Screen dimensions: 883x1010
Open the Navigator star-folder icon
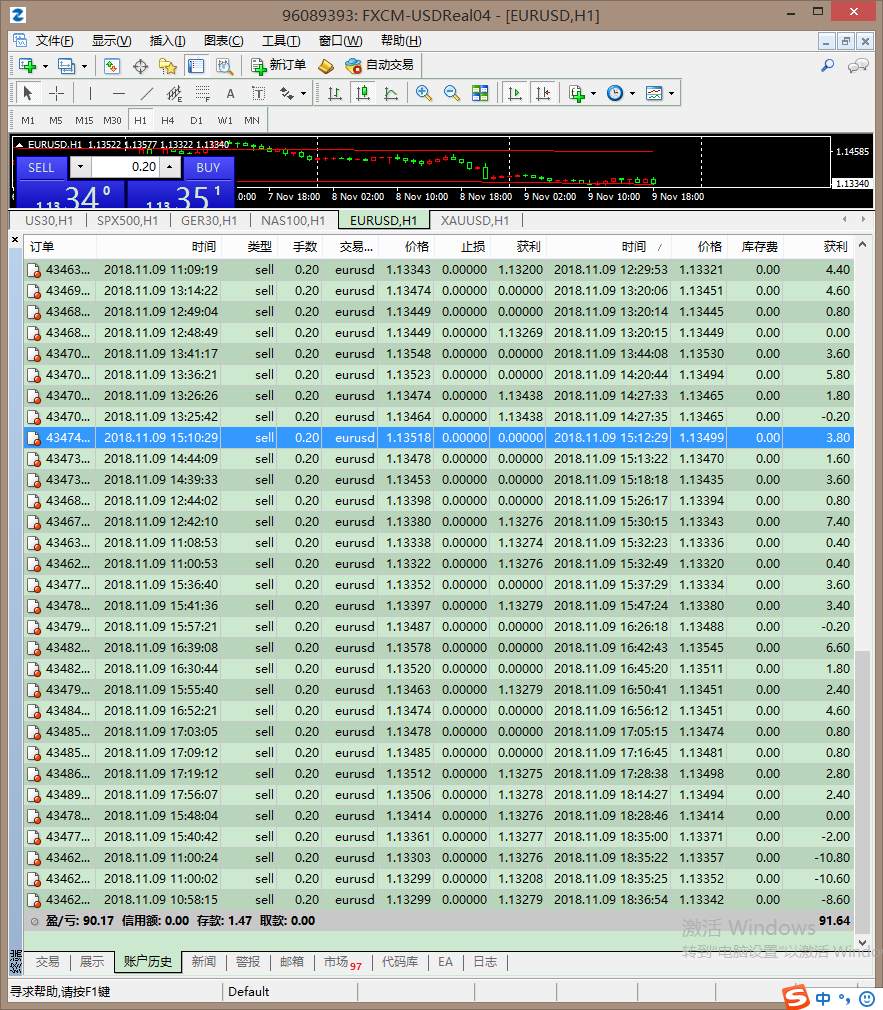(x=167, y=66)
